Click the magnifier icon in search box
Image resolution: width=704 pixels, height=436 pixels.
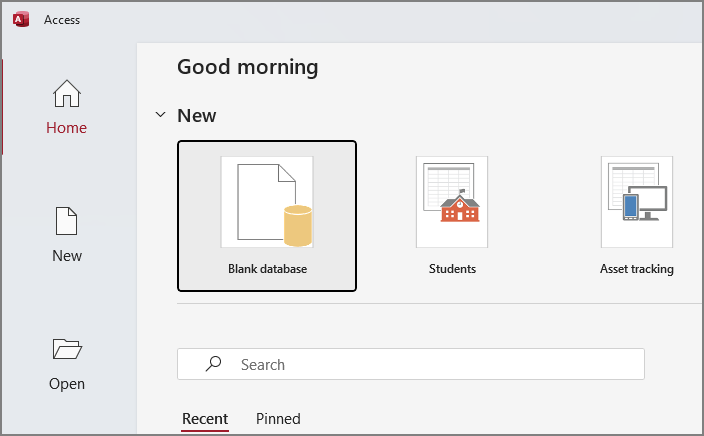pyautogui.click(x=213, y=365)
